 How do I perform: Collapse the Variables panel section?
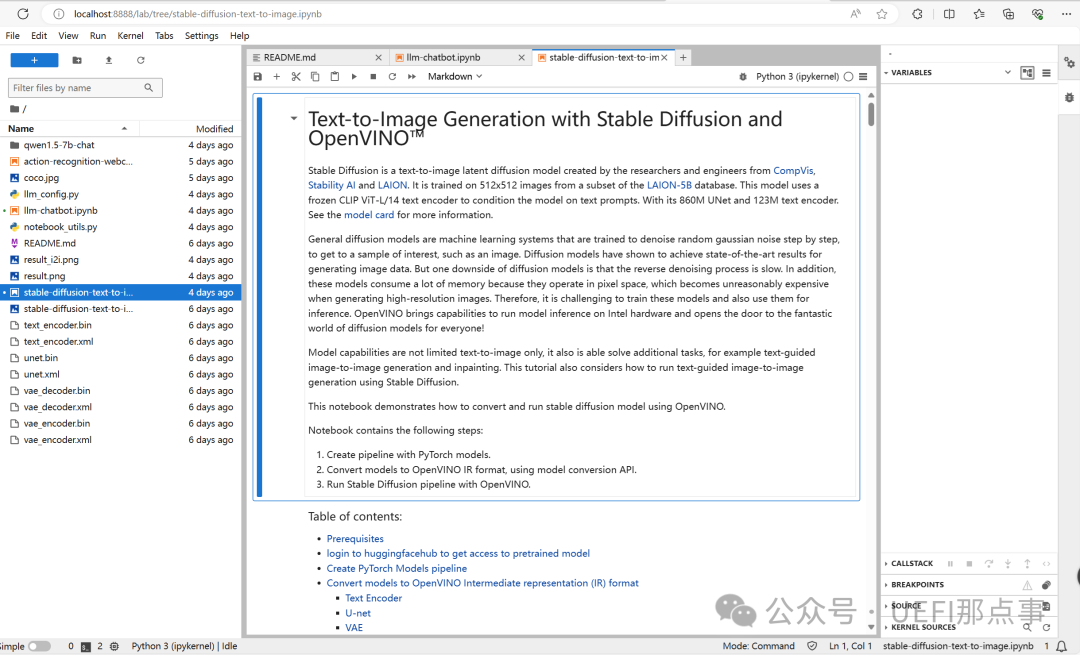coord(887,73)
